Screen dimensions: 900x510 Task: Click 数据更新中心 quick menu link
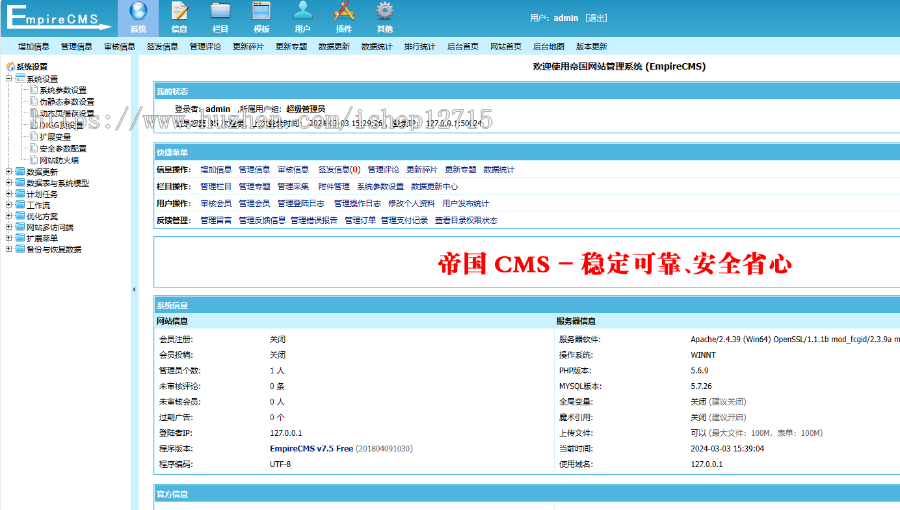(x=435, y=186)
